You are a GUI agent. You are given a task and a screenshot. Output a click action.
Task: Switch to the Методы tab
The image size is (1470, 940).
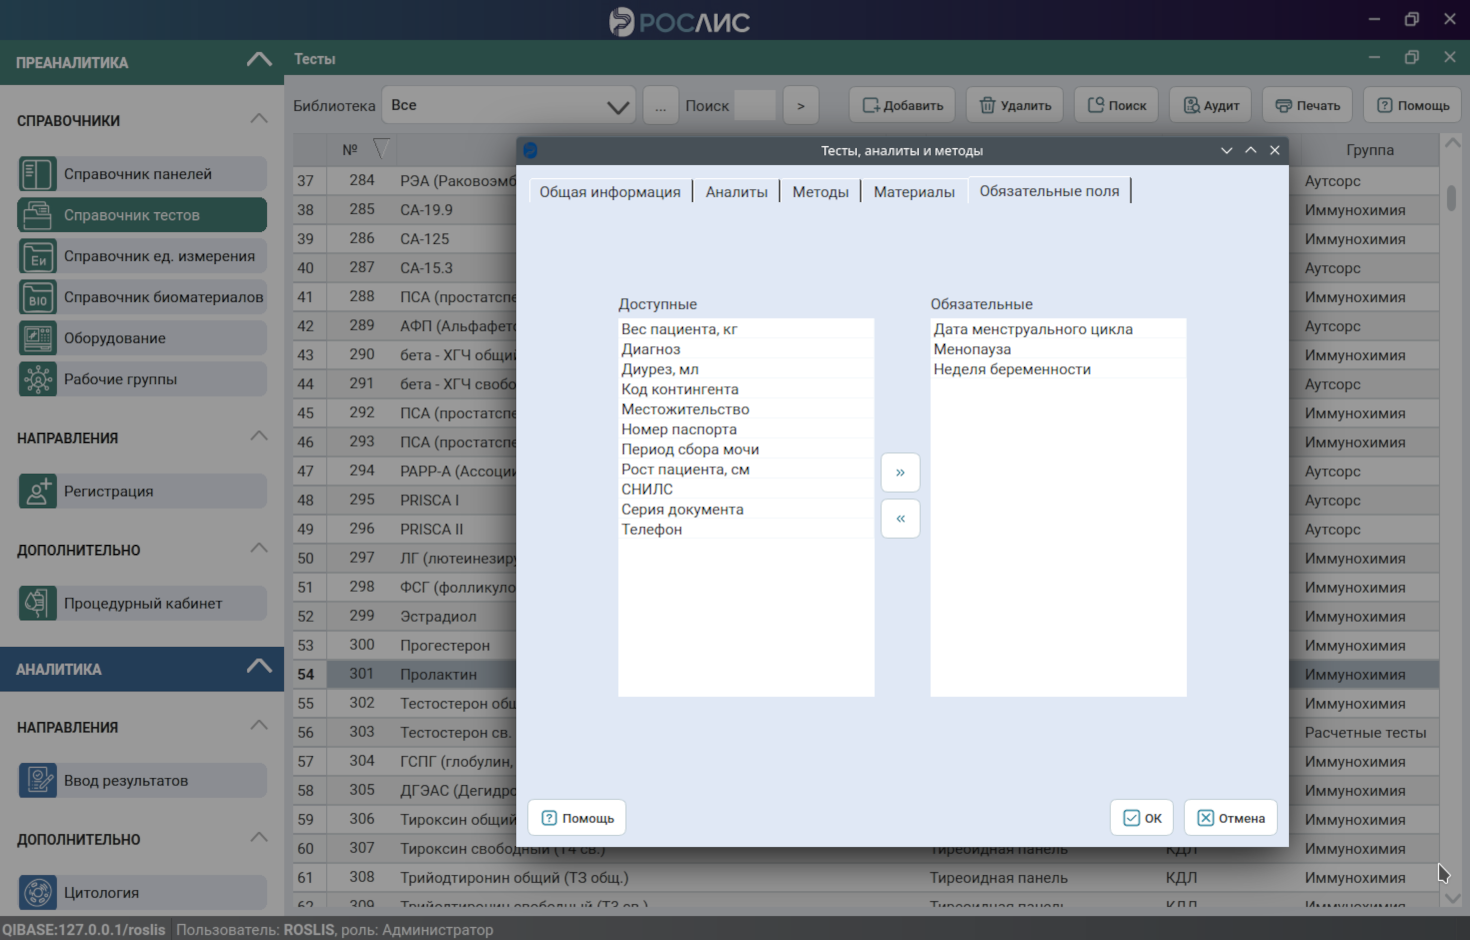click(x=820, y=191)
